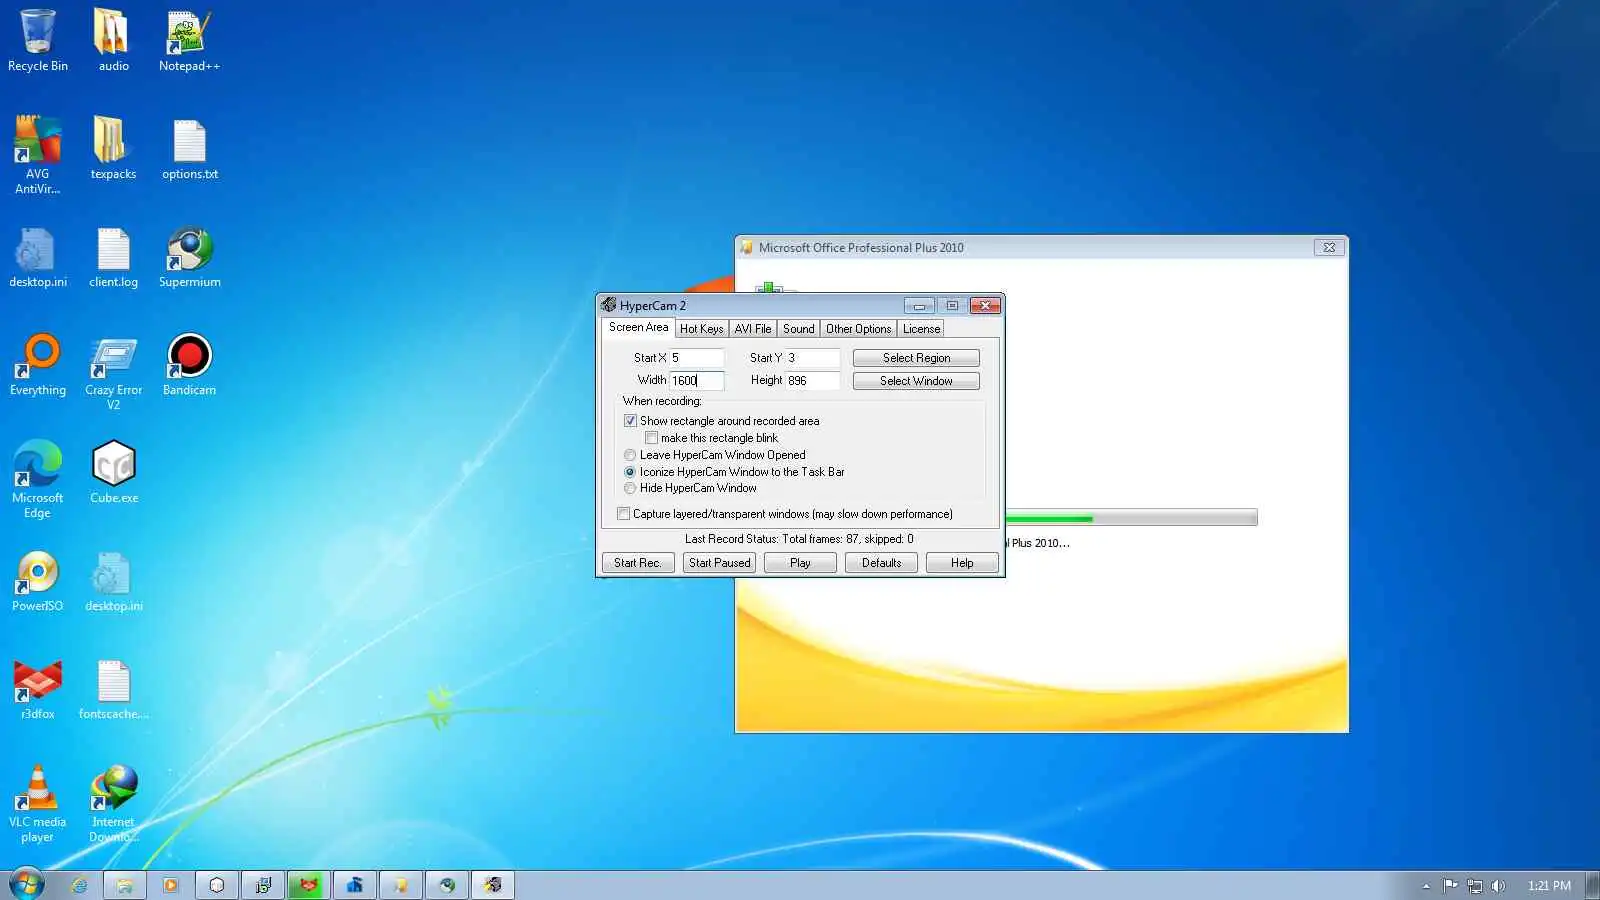The width and height of the screenshot is (1600, 900).
Task: Launch Internet Explorer from the taskbar
Action: [x=79, y=885]
